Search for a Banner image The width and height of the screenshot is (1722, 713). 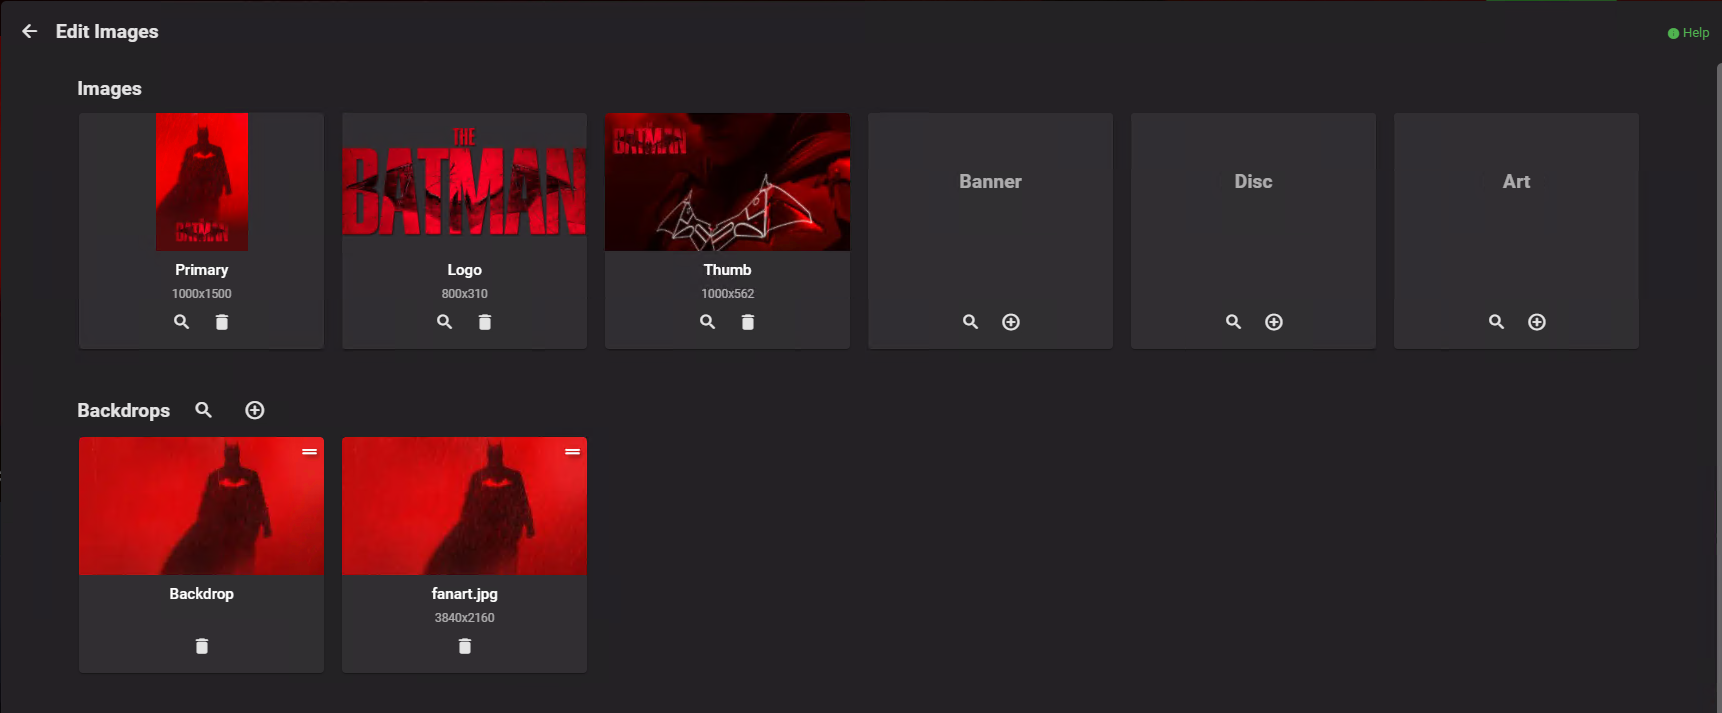[x=970, y=322]
